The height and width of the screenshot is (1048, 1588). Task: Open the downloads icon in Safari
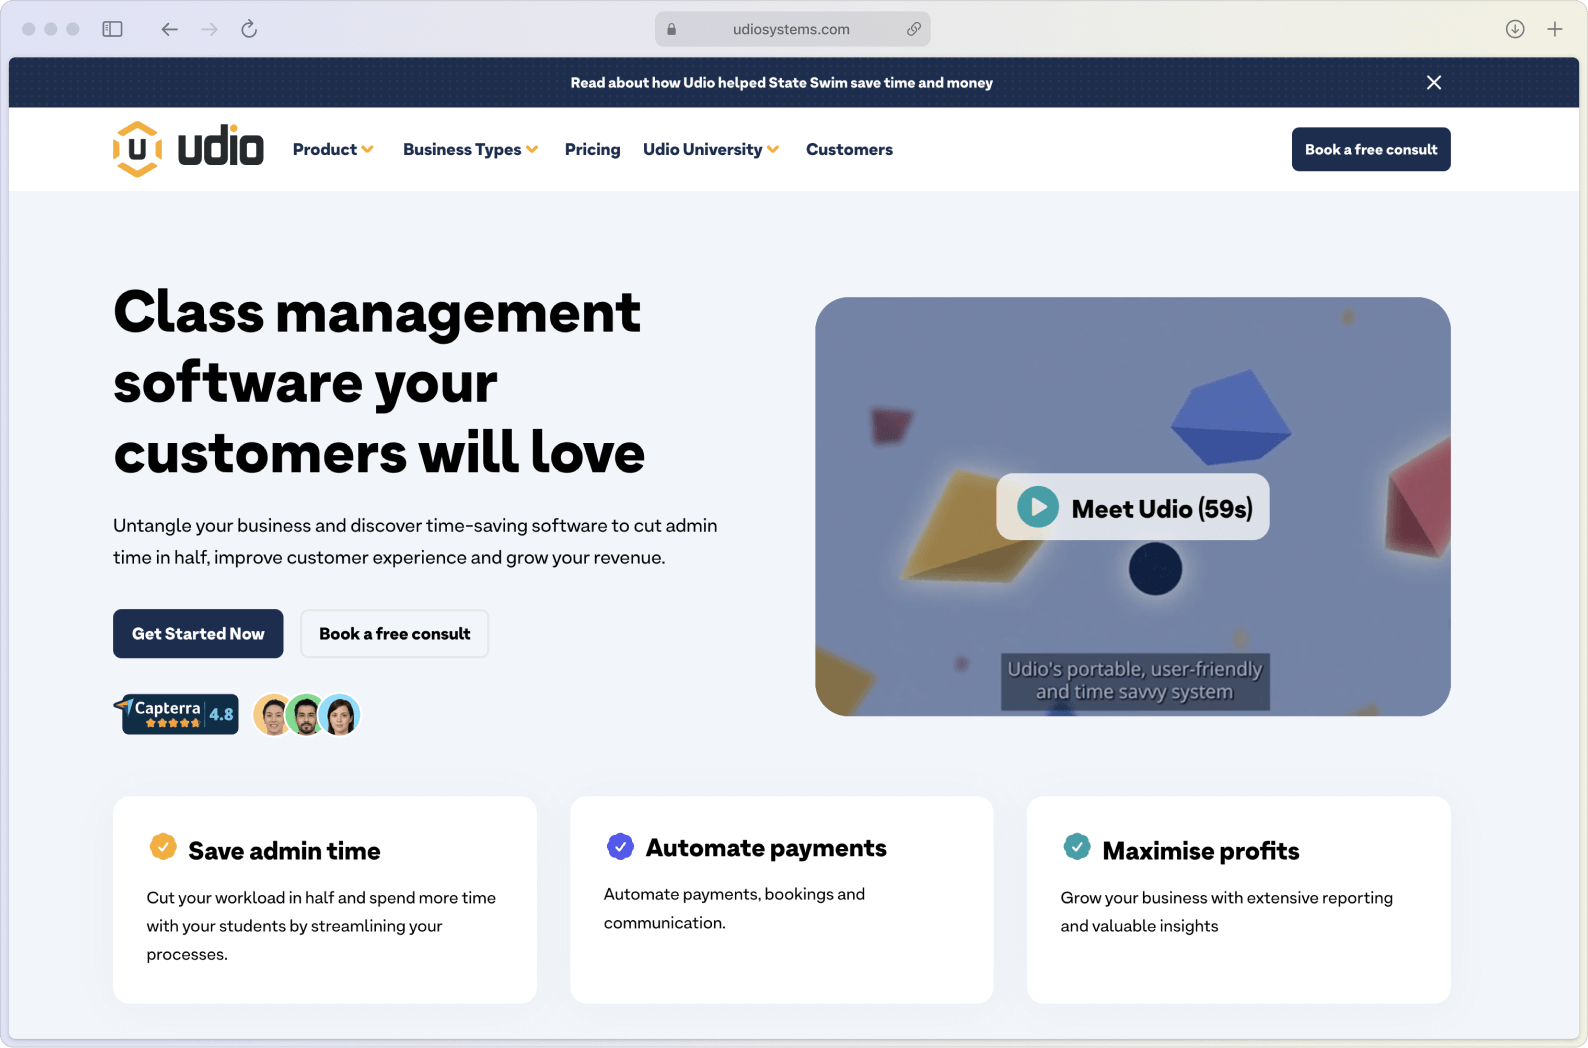click(x=1515, y=29)
